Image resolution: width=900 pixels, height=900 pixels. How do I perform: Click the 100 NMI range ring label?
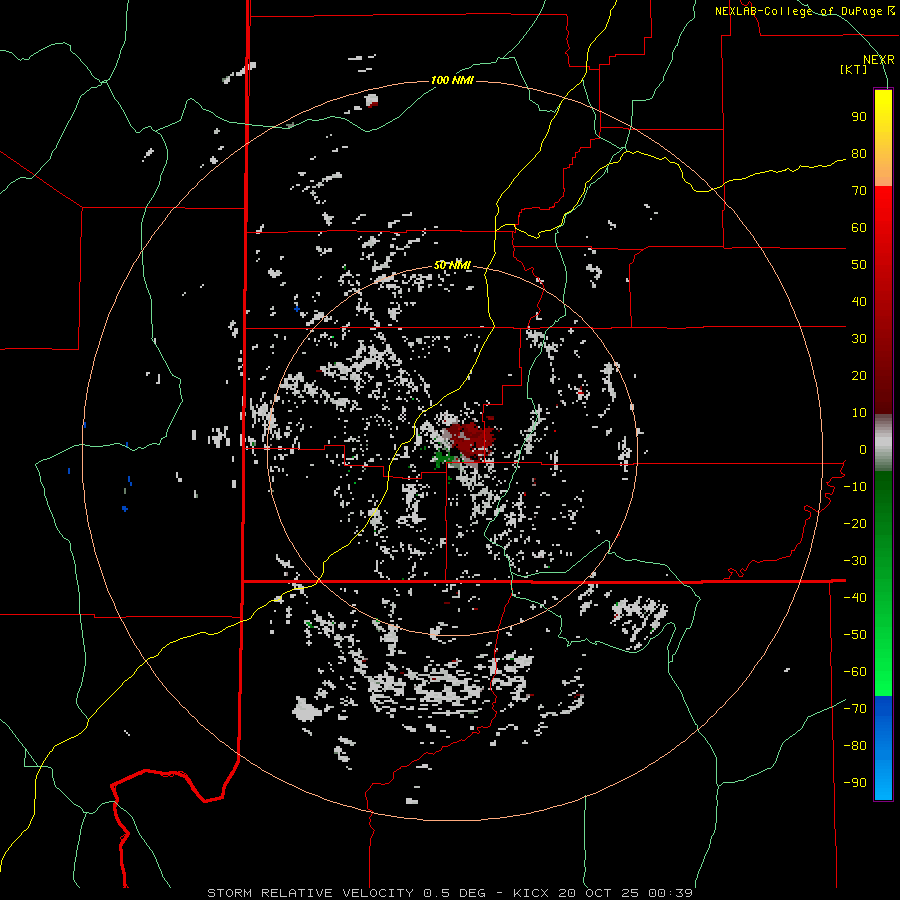[452, 80]
